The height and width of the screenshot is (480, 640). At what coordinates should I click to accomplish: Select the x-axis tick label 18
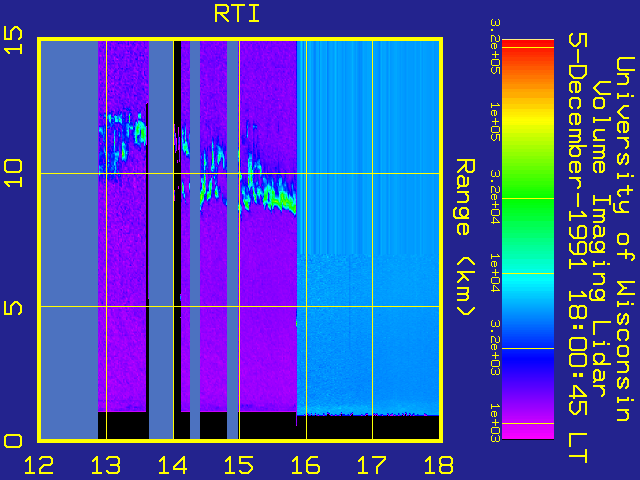click(438, 465)
